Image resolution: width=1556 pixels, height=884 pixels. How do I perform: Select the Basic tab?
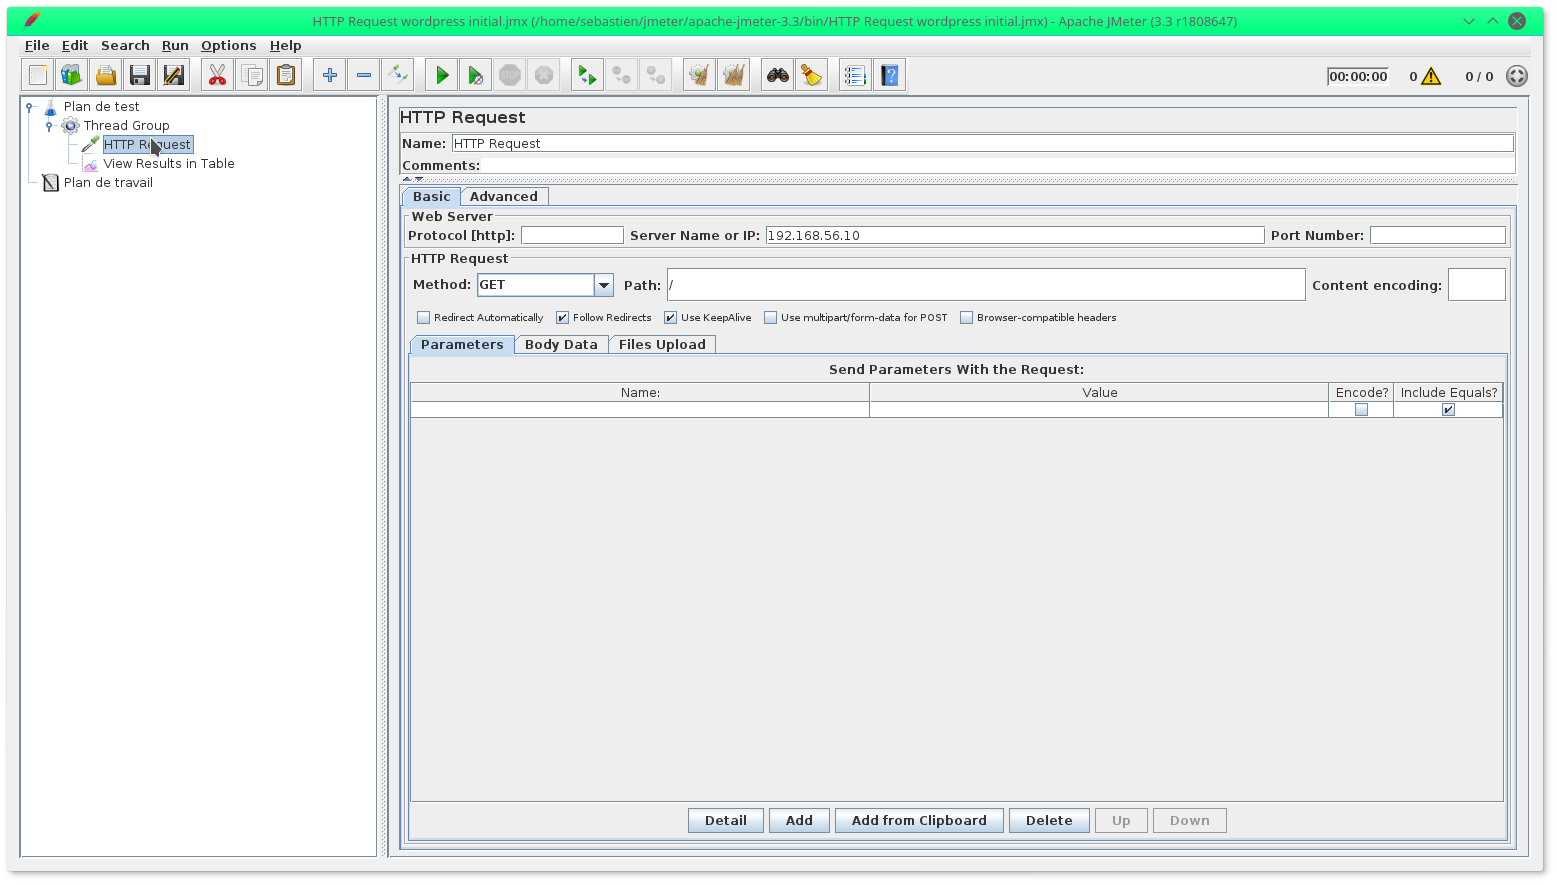pos(432,197)
